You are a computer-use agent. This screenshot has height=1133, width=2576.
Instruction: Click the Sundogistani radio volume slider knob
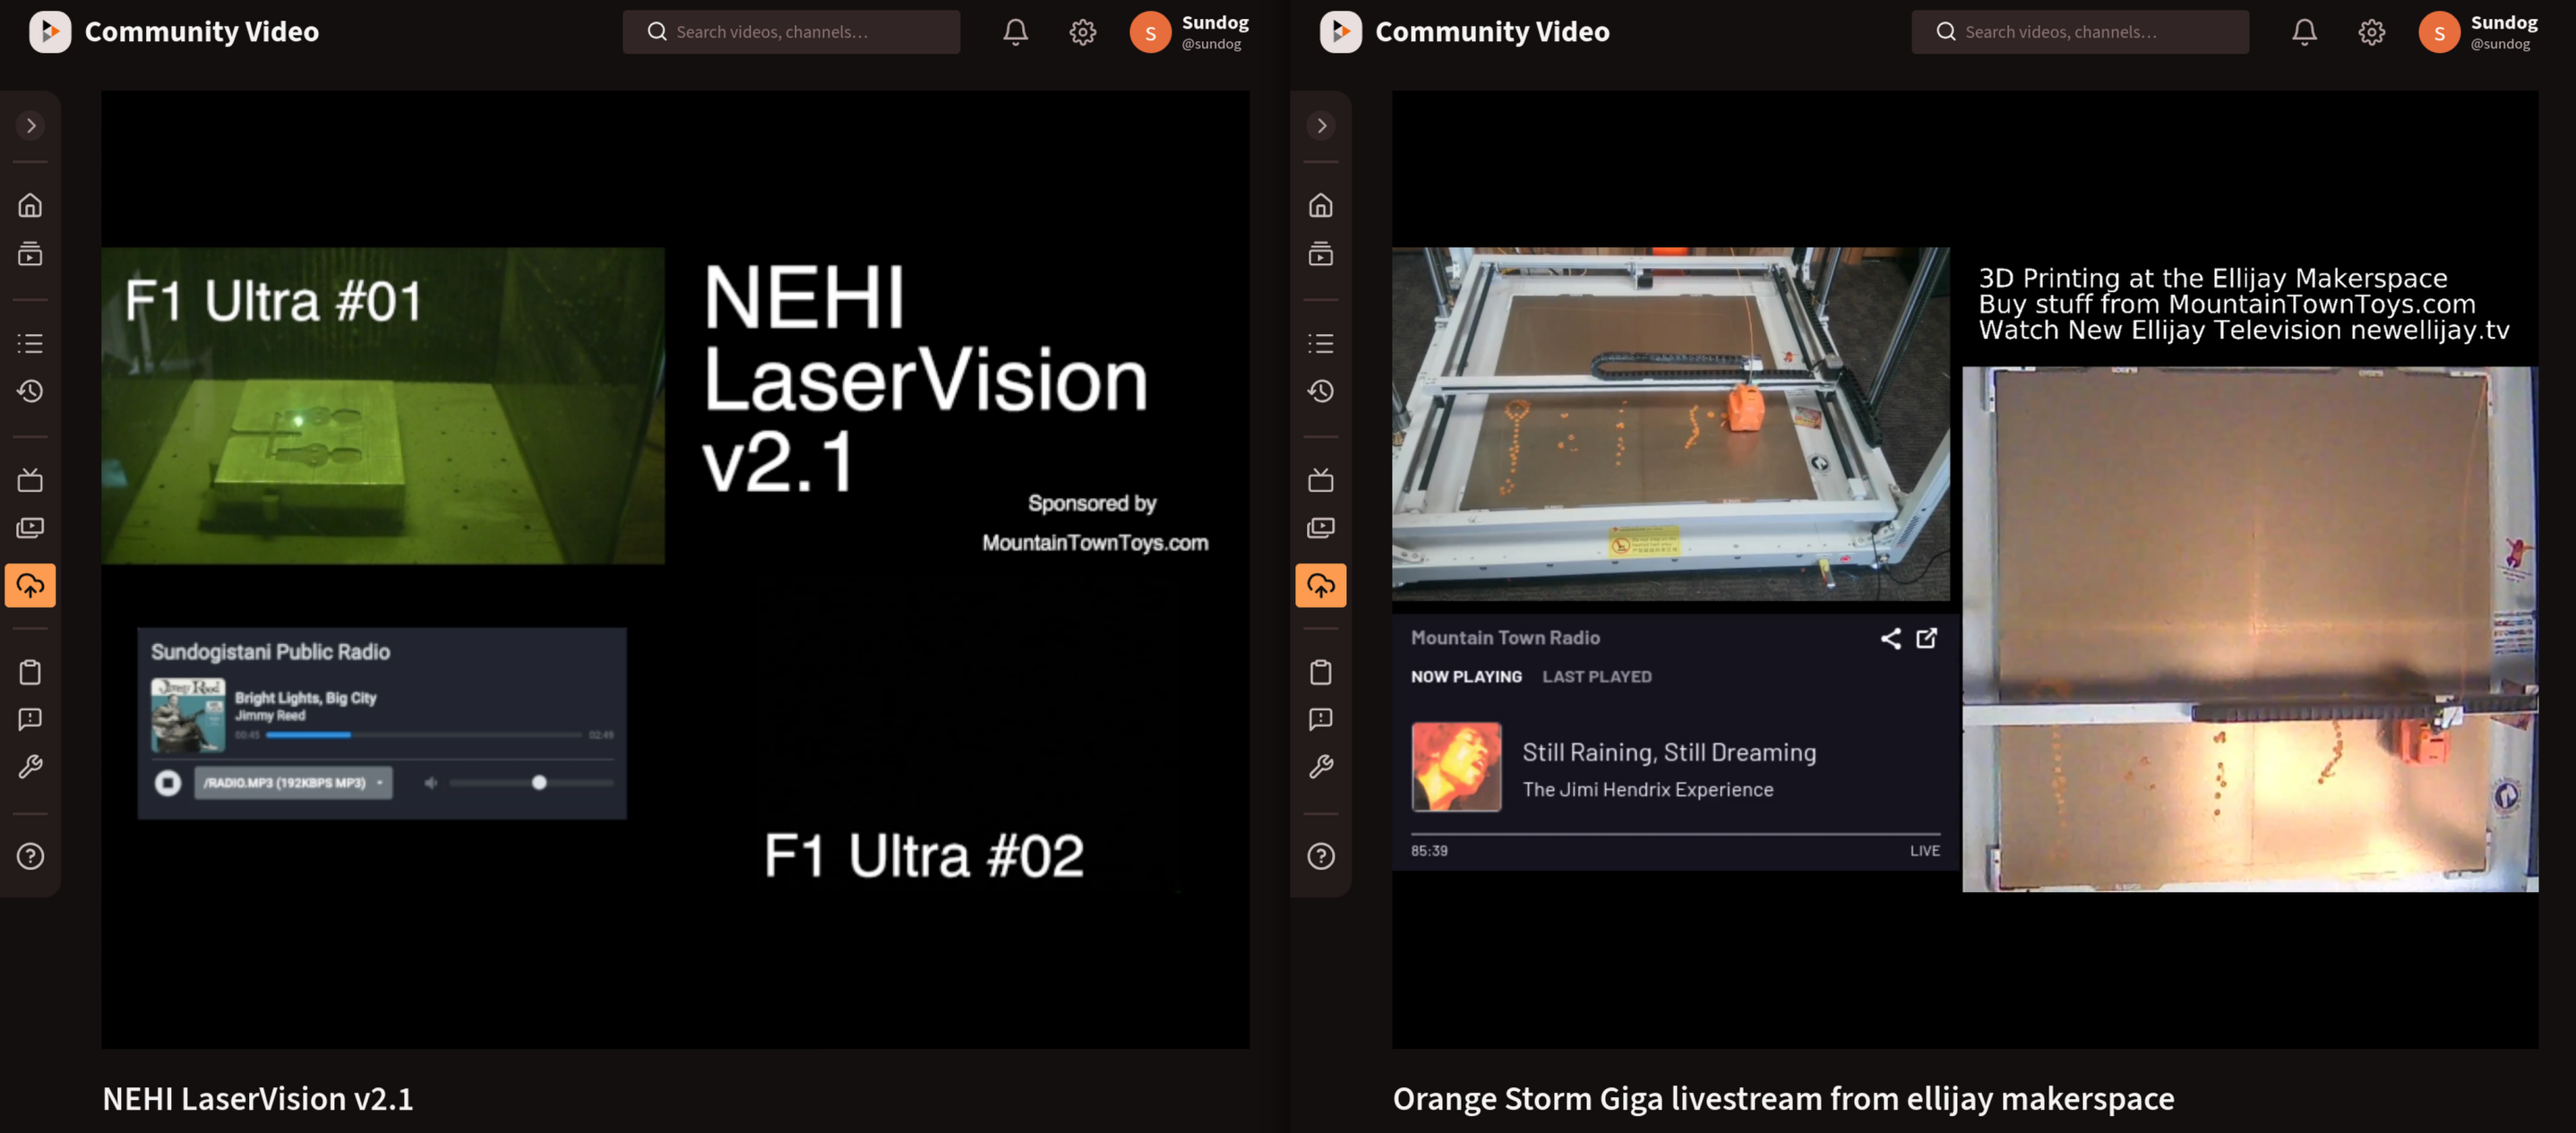pos(539,783)
